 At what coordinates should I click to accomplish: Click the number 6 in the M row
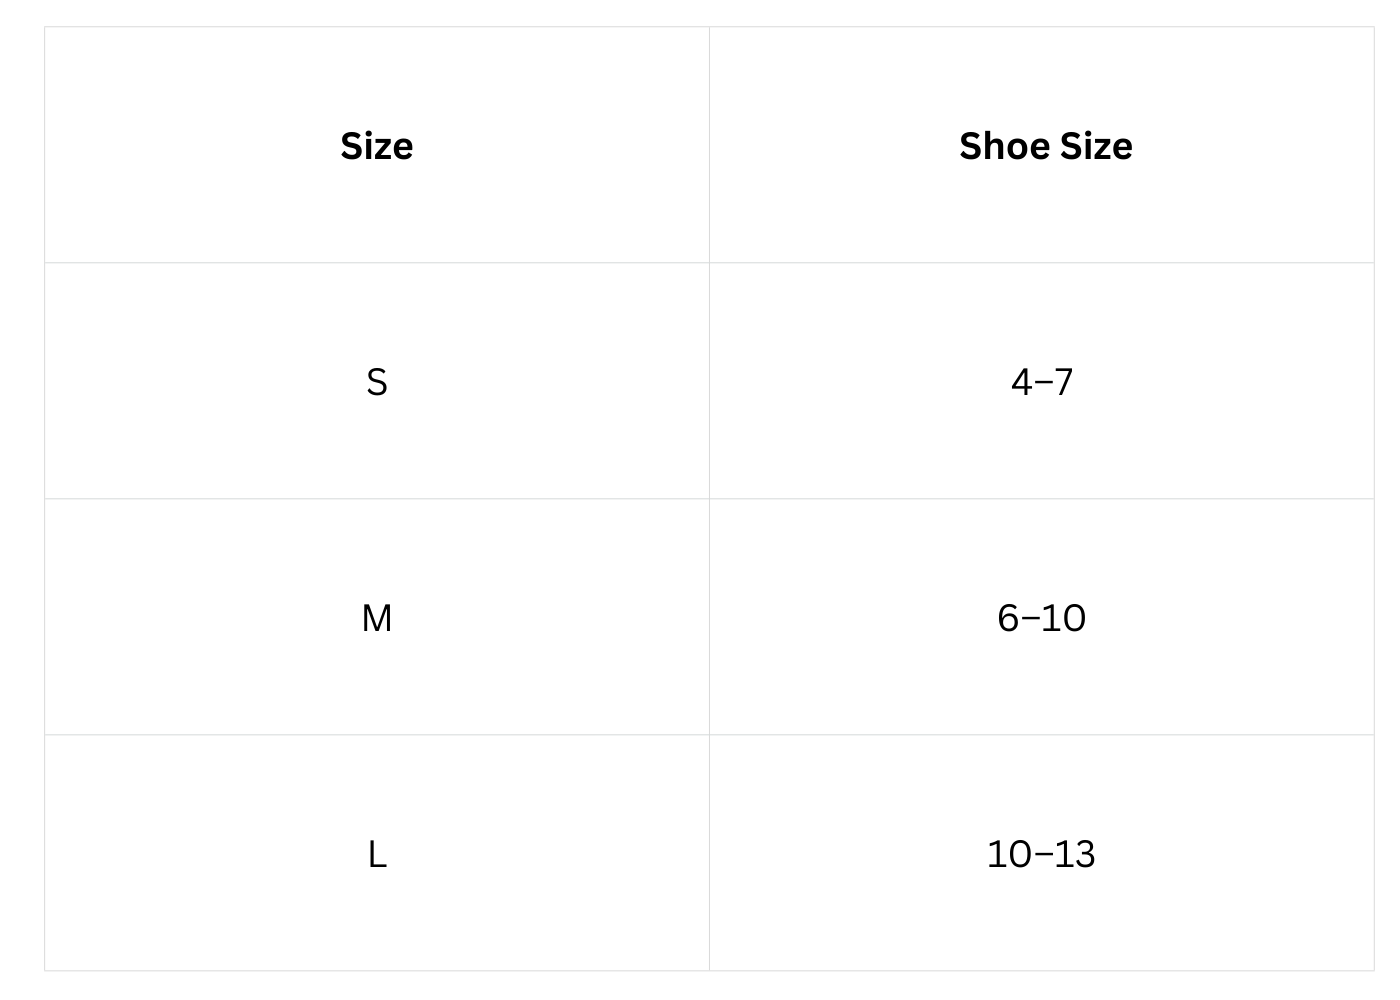1008,618
